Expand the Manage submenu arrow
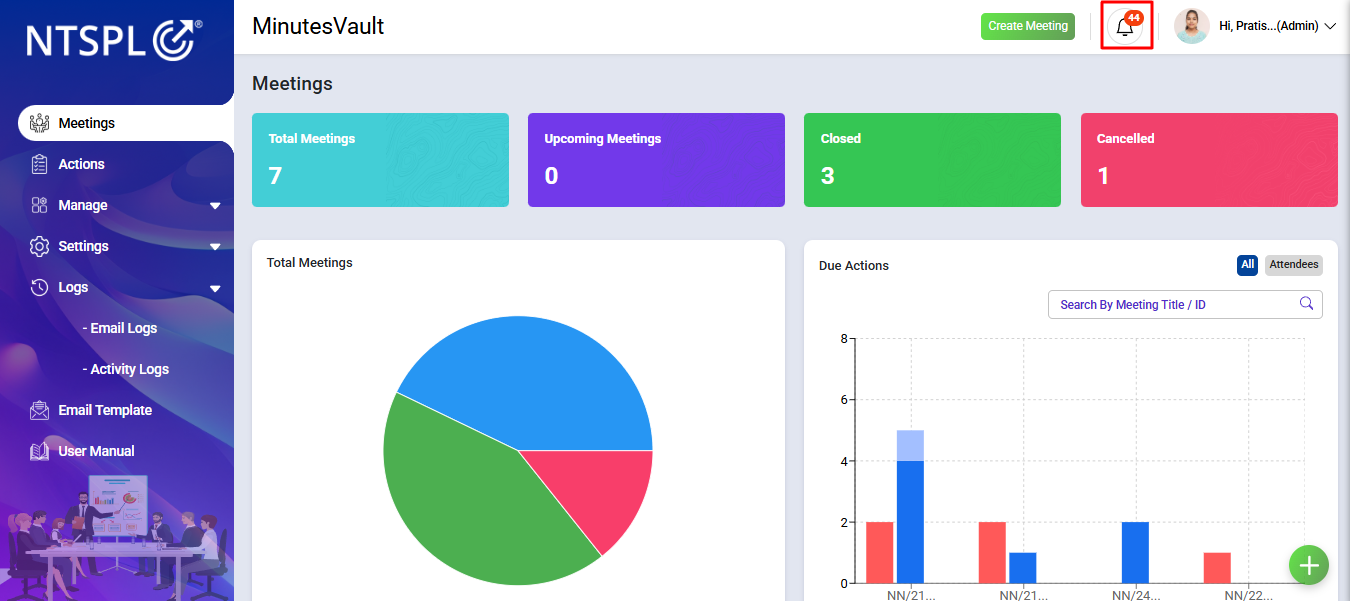The width and height of the screenshot is (1350, 601). [x=215, y=206]
